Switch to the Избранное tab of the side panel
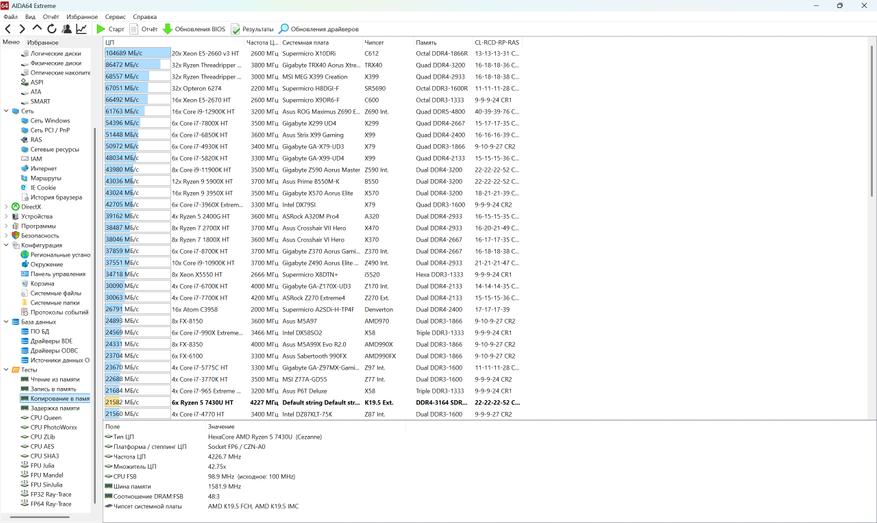 pyautogui.click(x=43, y=42)
